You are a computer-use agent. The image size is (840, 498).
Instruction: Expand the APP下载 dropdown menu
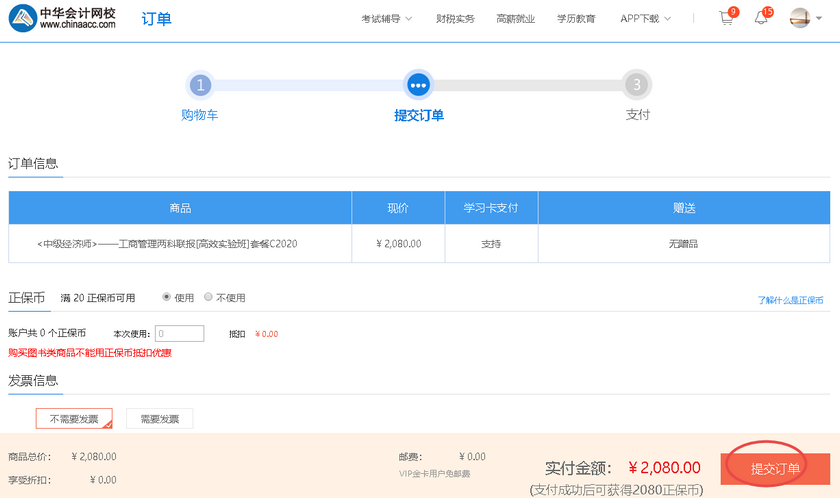(645, 19)
